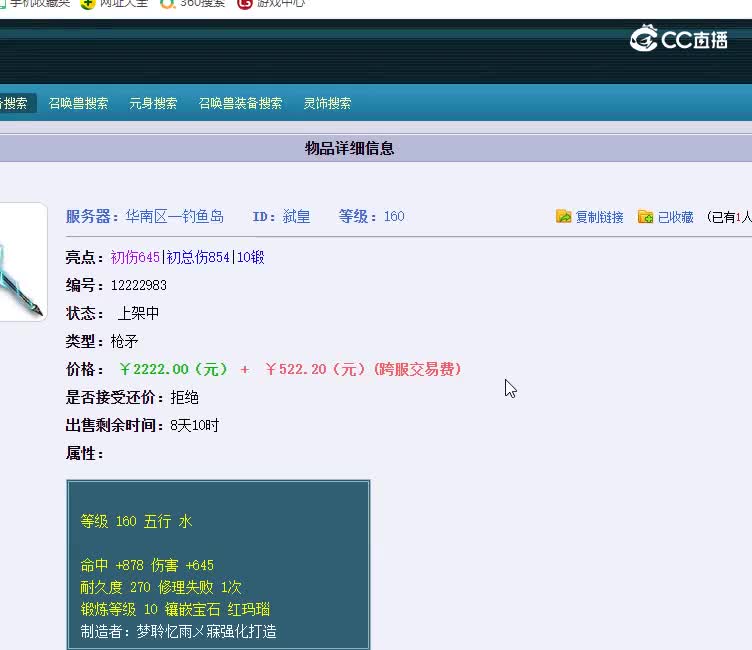This screenshot has height=650, width=752.
Task: Switch to 元身搜索 tab
Action: point(153,103)
